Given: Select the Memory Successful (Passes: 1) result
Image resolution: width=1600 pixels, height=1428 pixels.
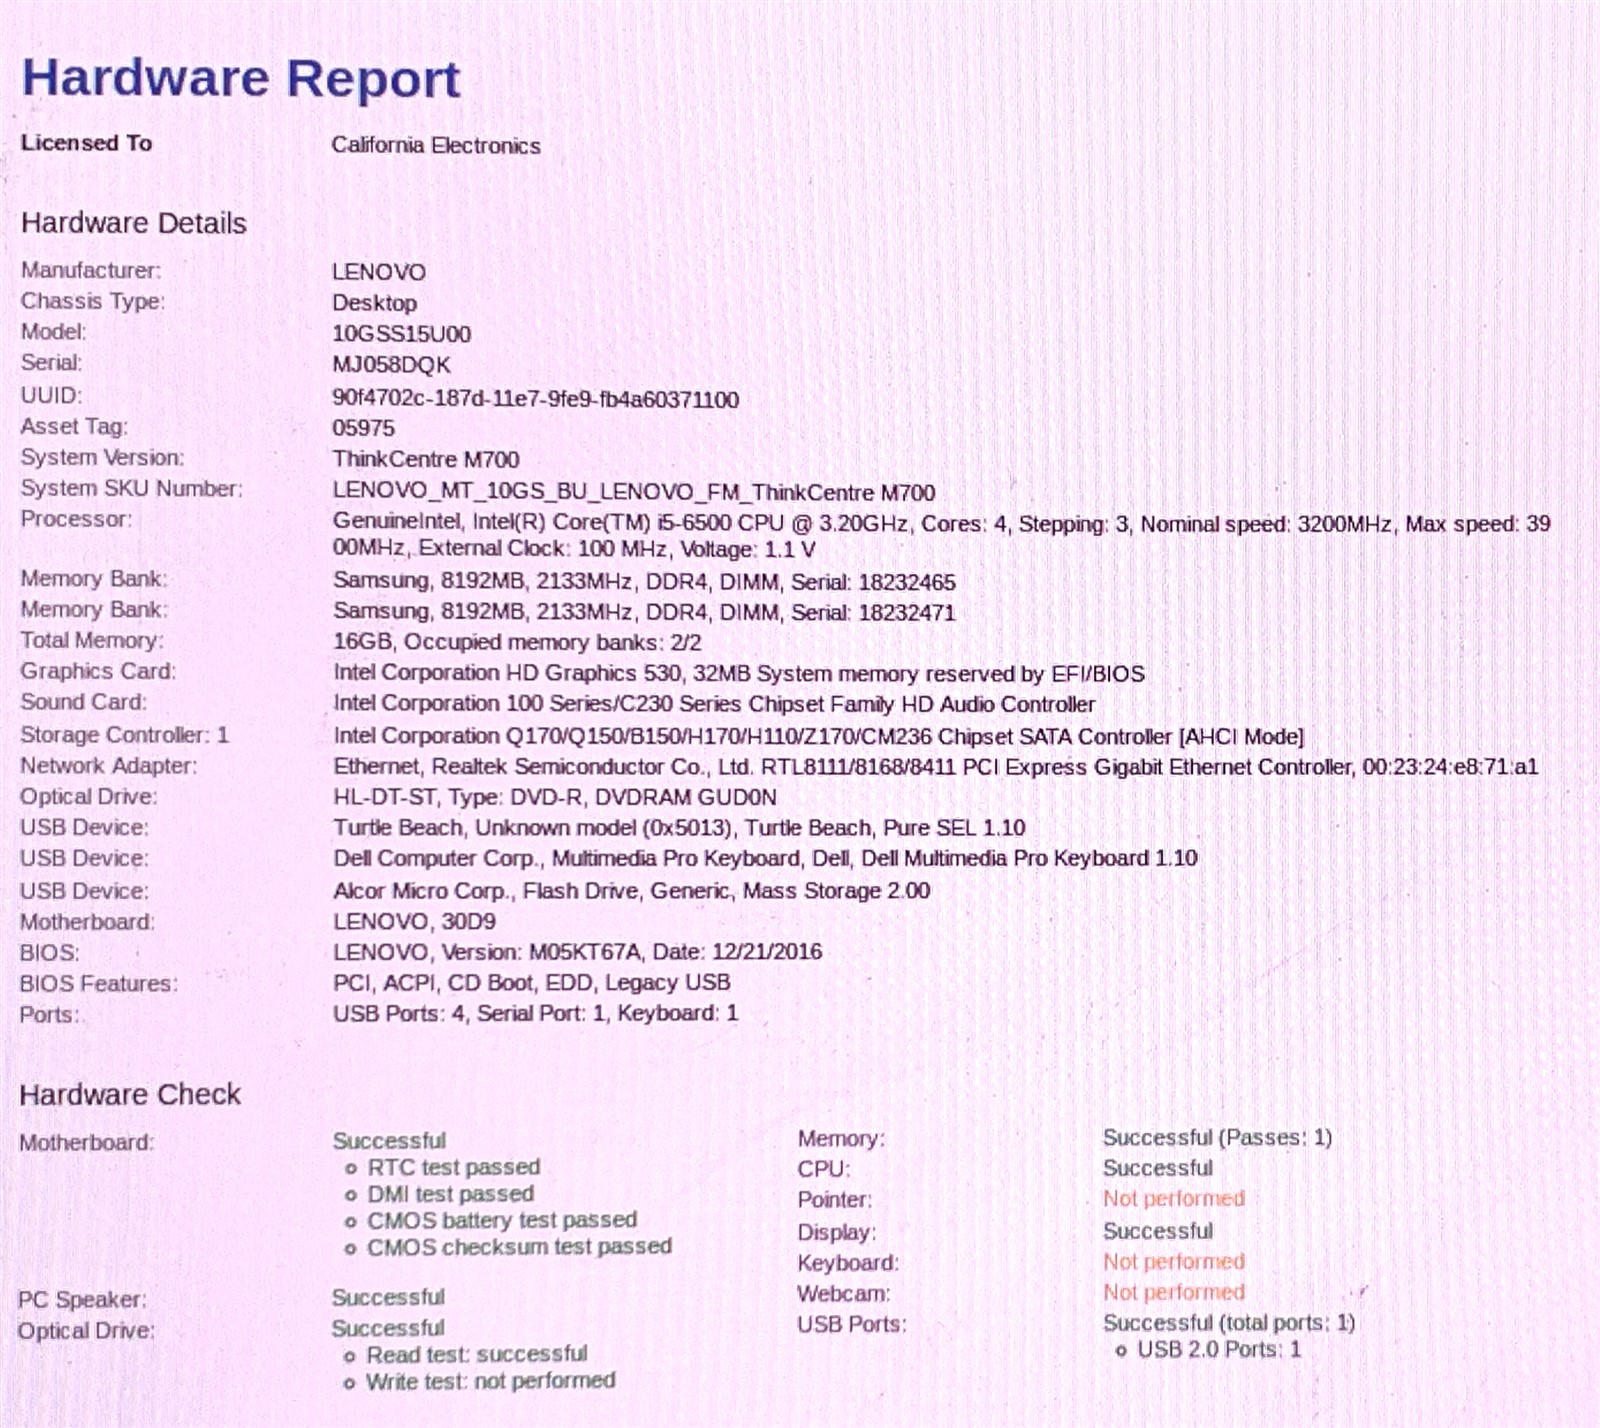Looking at the screenshot, I should click(x=1217, y=1137).
